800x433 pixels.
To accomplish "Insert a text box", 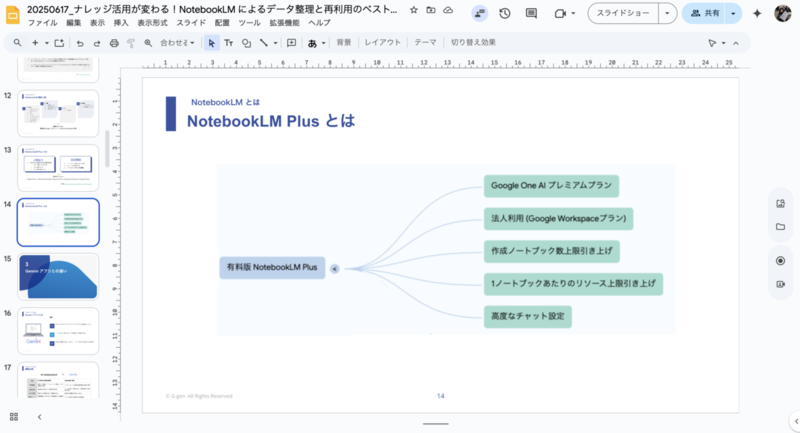I will click(x=229, y=43).
